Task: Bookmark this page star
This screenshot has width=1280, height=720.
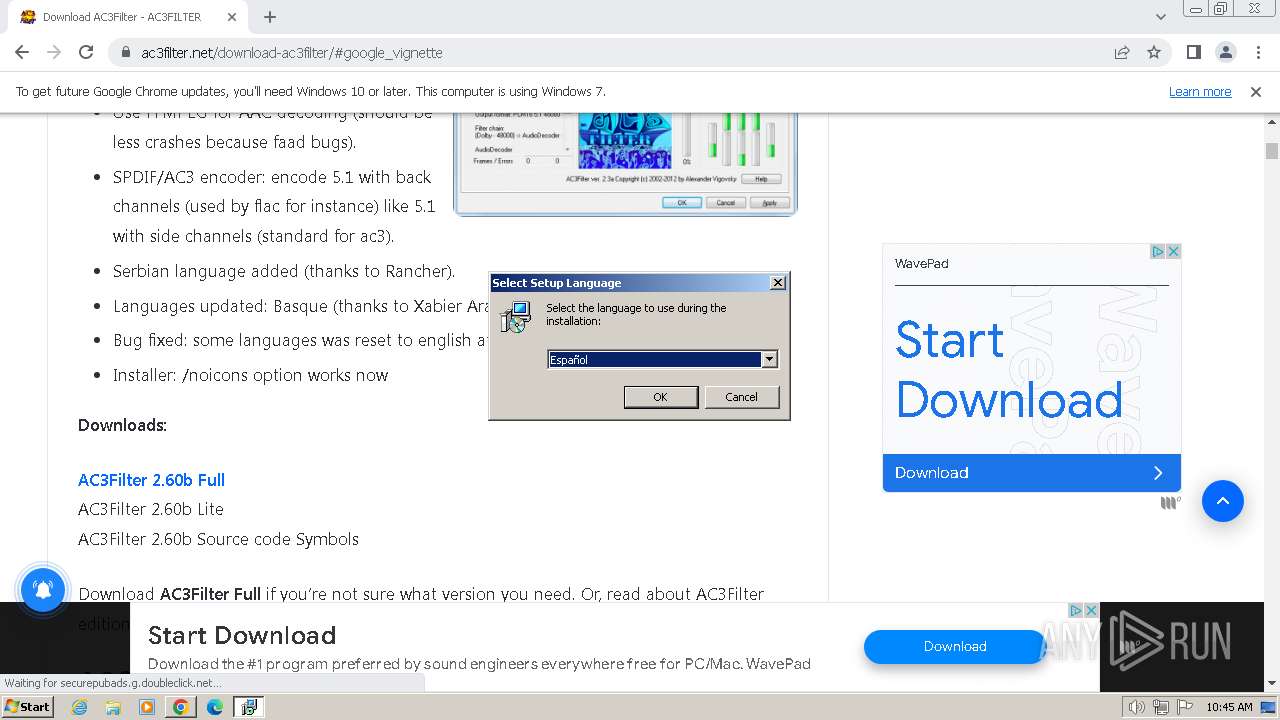Action: pos(1154,52)
